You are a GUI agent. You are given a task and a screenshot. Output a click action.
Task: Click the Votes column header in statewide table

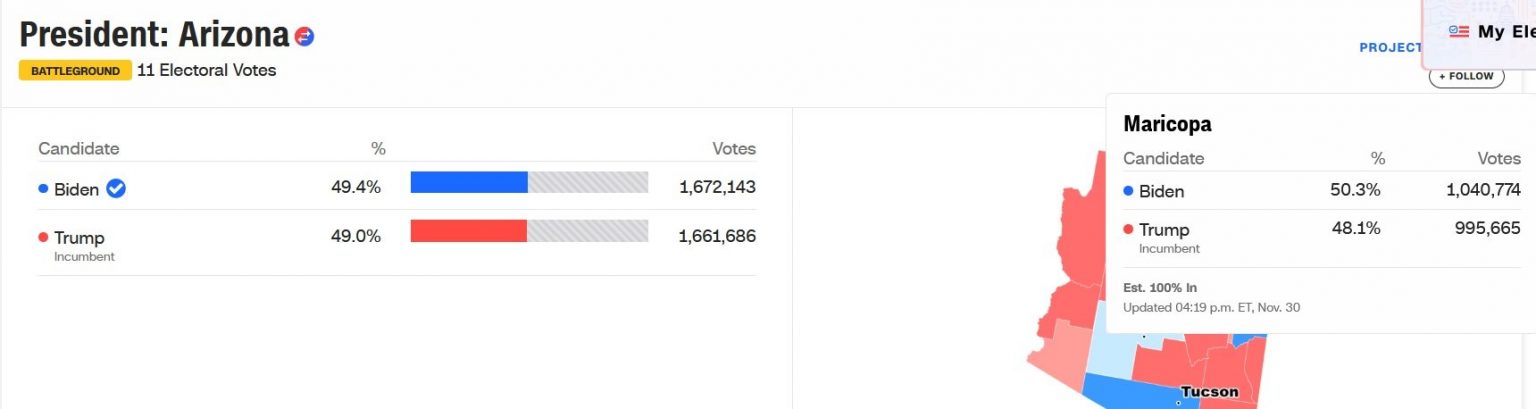point(733,149)
